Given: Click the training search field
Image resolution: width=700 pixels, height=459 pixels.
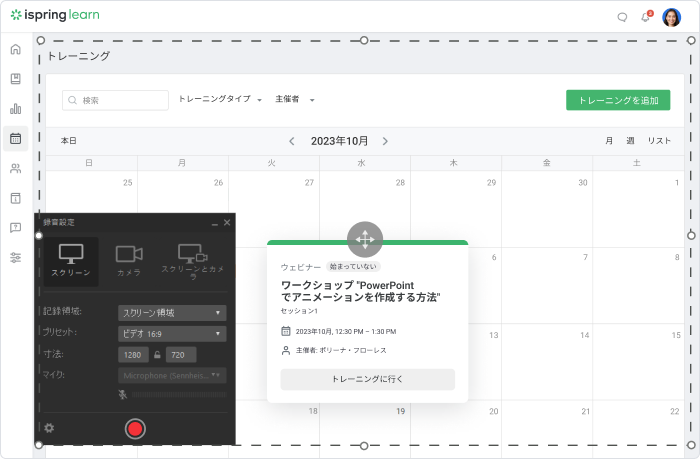Looking at the screenshot, I should 115,100.
